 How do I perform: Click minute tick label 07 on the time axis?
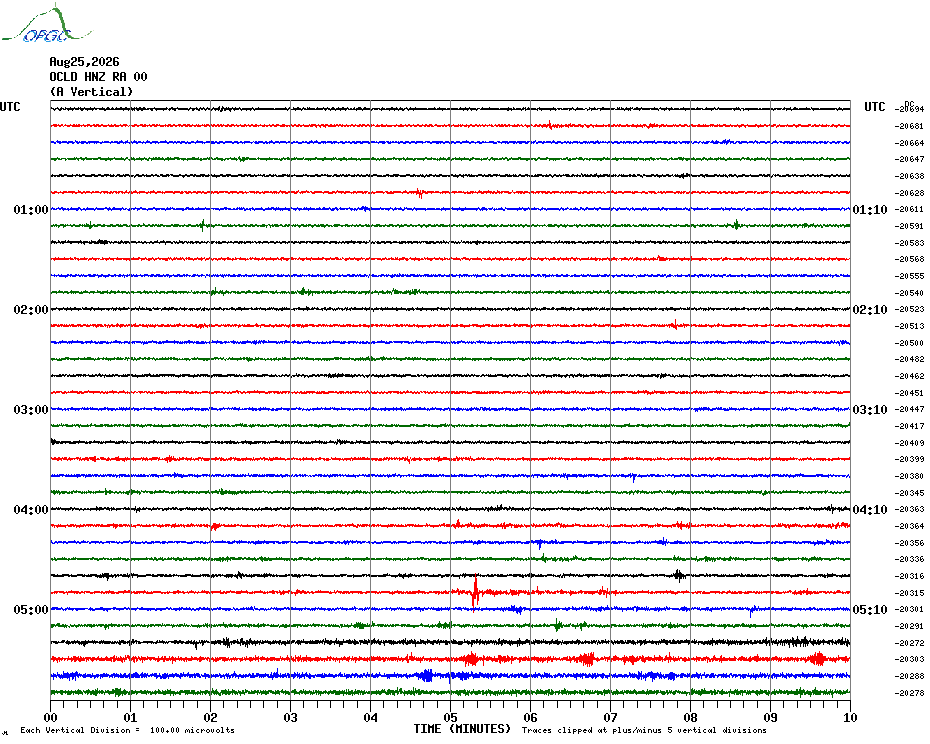pyautogui.click(x=610, y=717)
